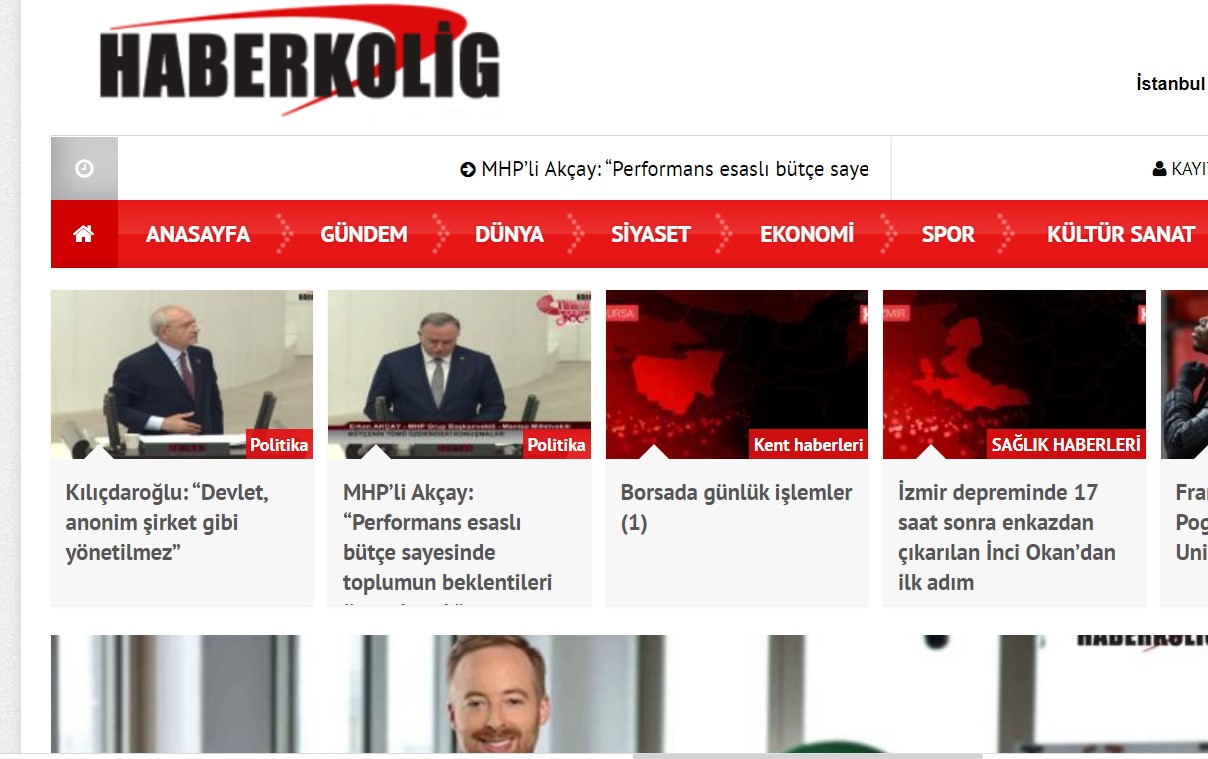The image size is (1208, 759).
Task: Open the ANASAYFA menu item
Action: point(198,235)
